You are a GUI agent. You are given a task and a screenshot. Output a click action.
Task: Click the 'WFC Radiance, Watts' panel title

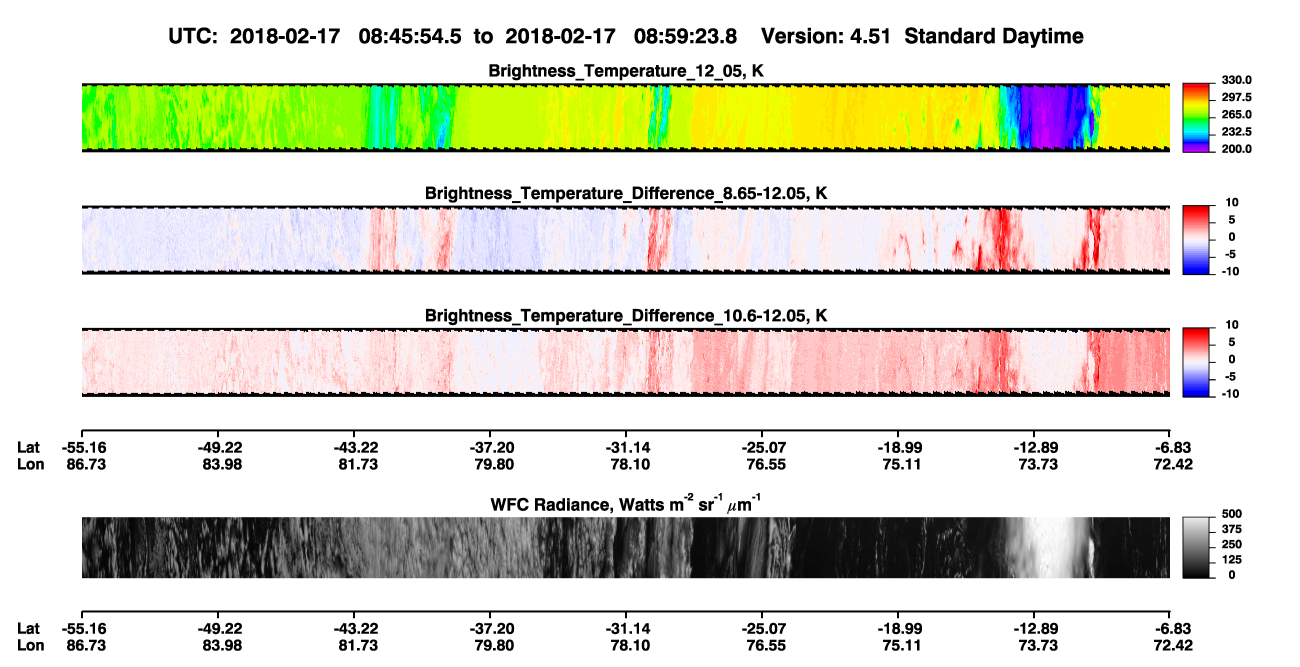pyautogui.click(x=626, y=503)
